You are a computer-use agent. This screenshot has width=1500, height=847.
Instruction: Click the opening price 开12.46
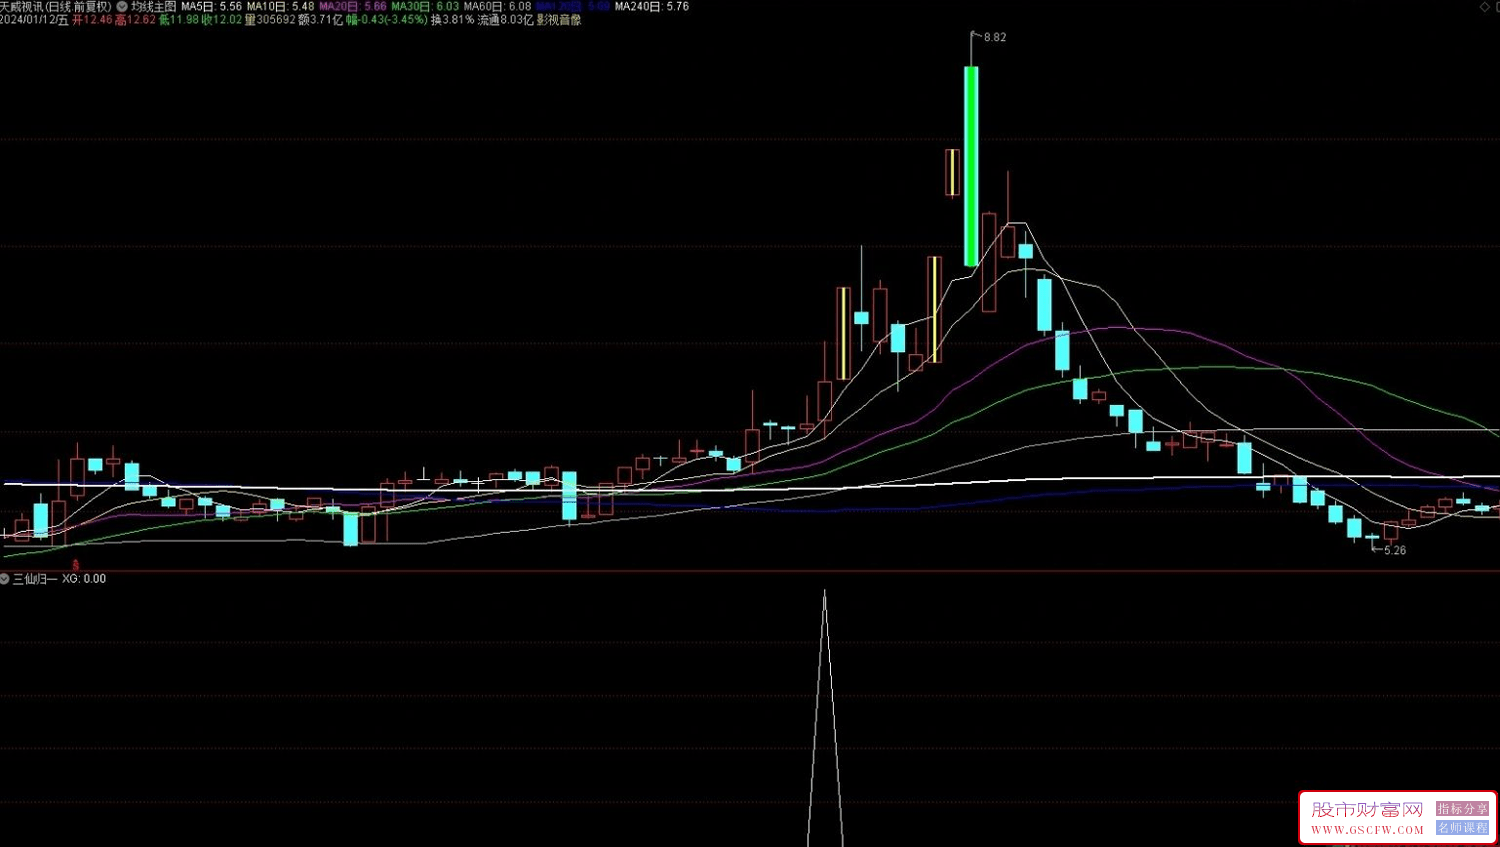[x=92, y=20]
